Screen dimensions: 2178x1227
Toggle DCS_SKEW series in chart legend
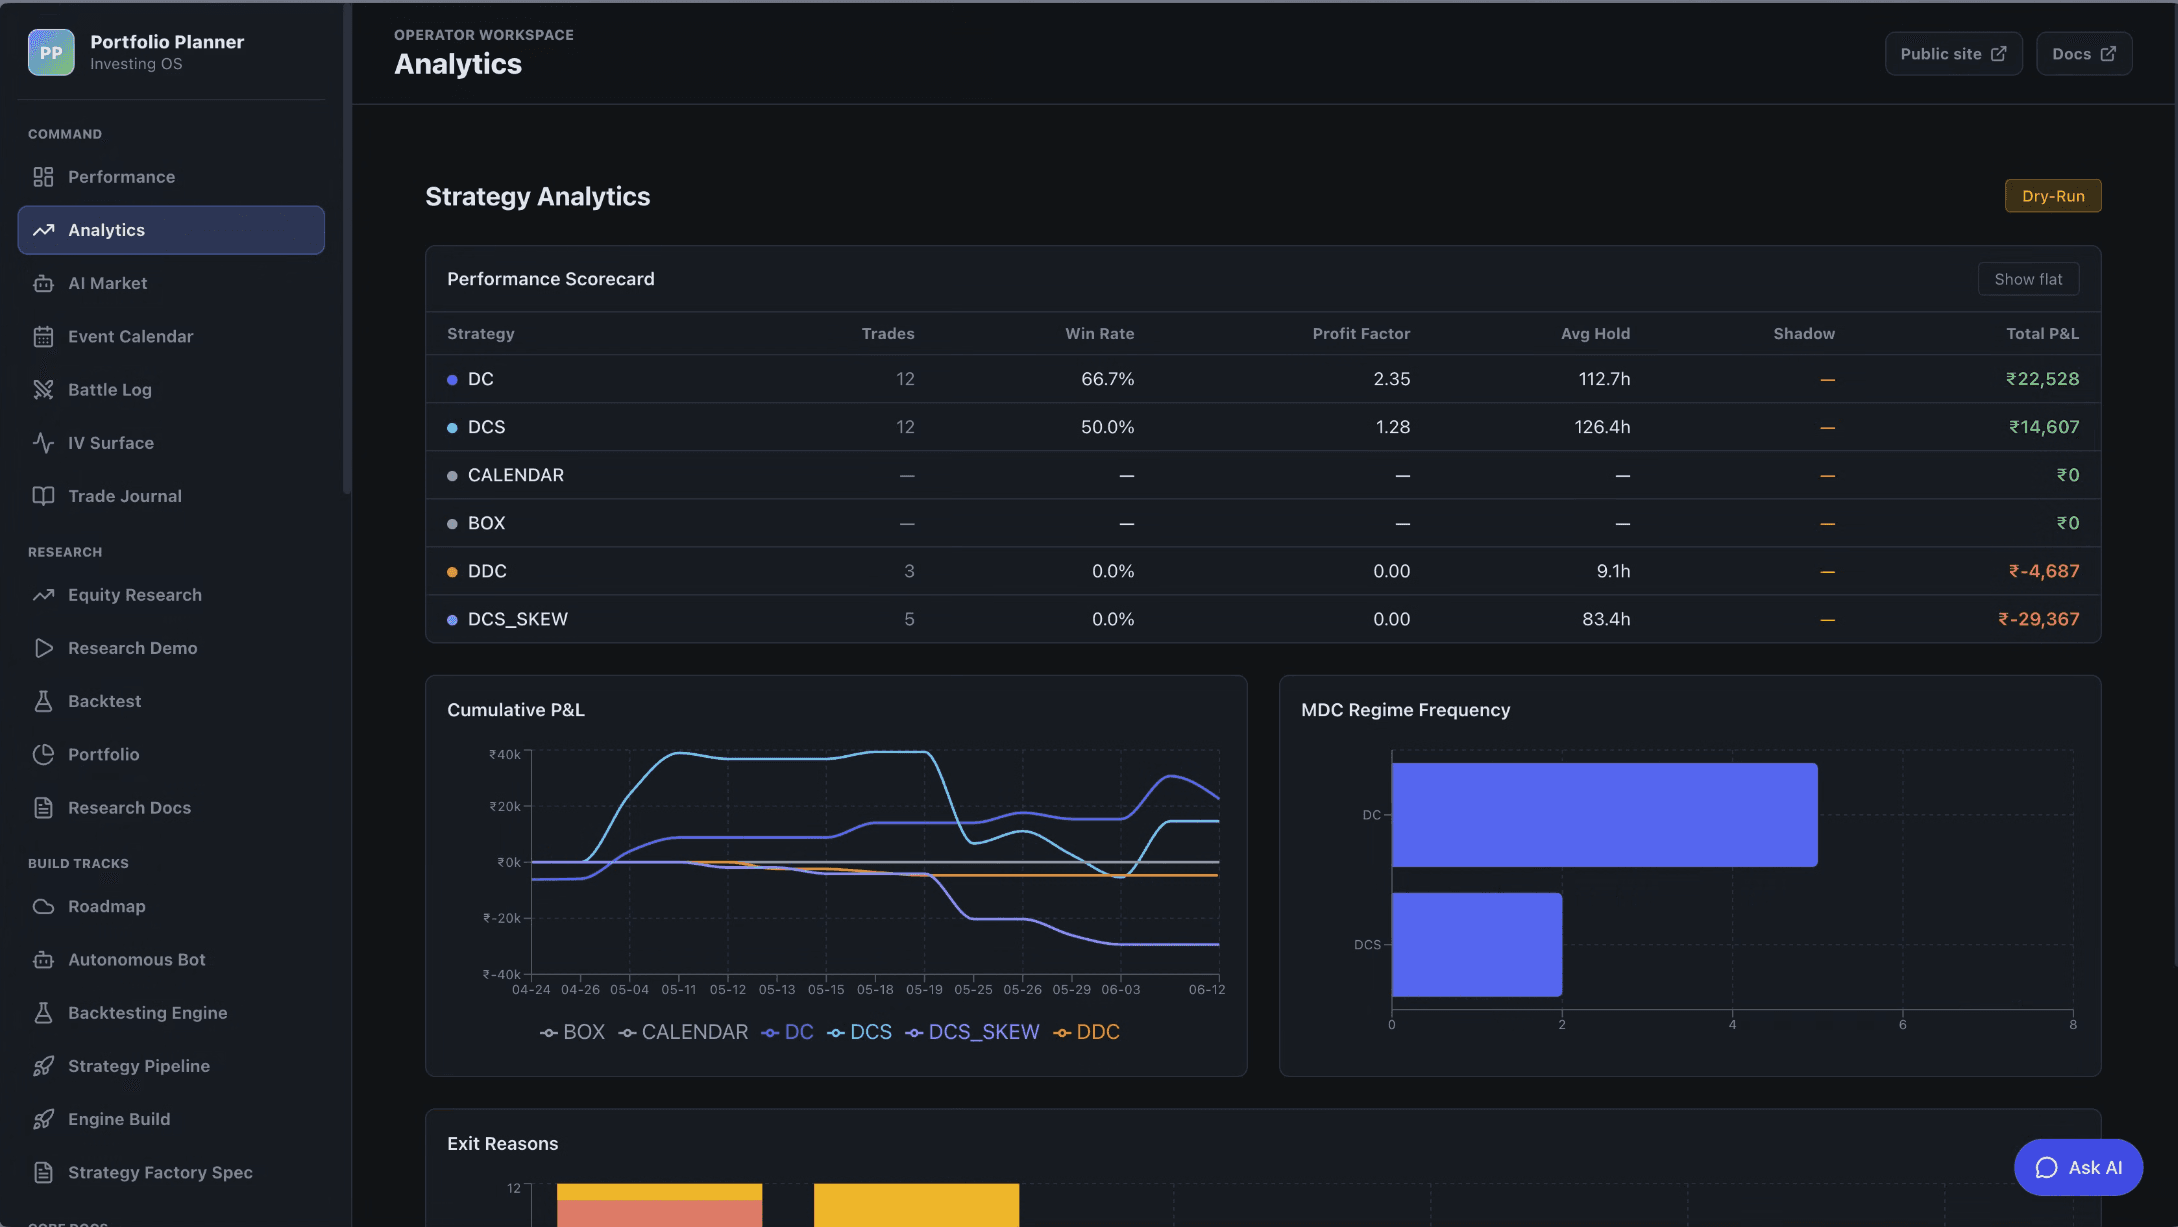(x=972, y=1032)
